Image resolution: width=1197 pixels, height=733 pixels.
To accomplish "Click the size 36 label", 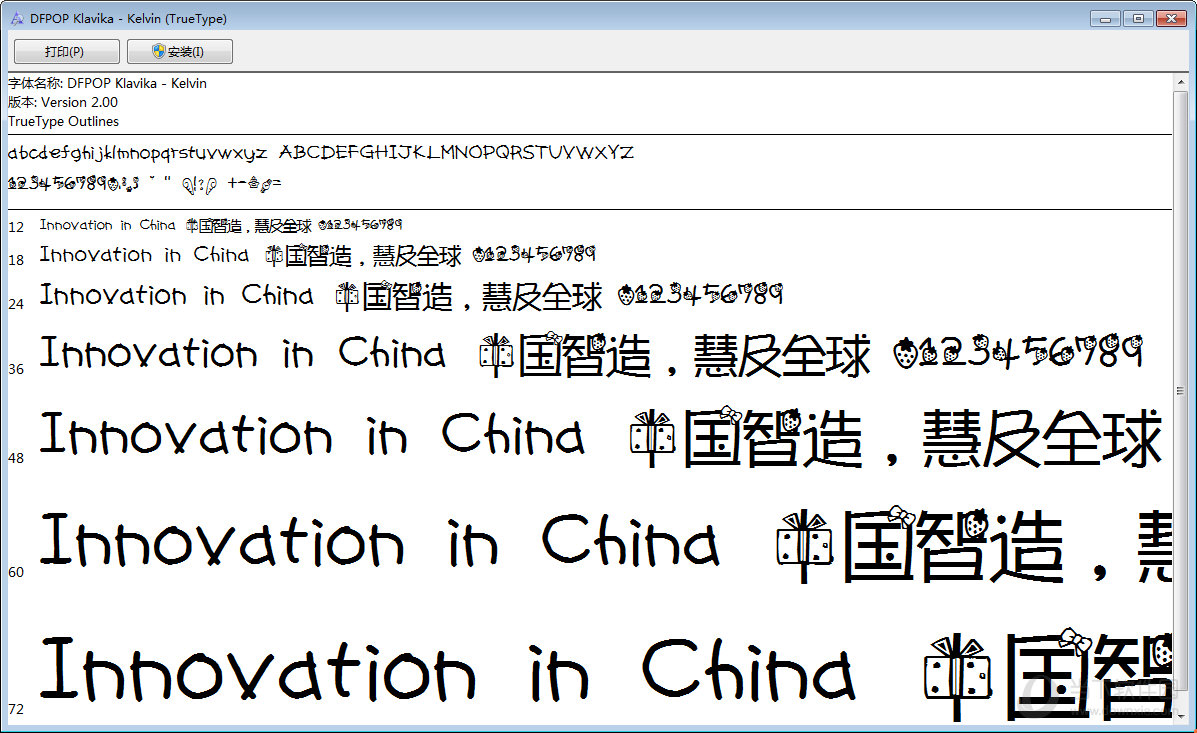I will (16, 369).
